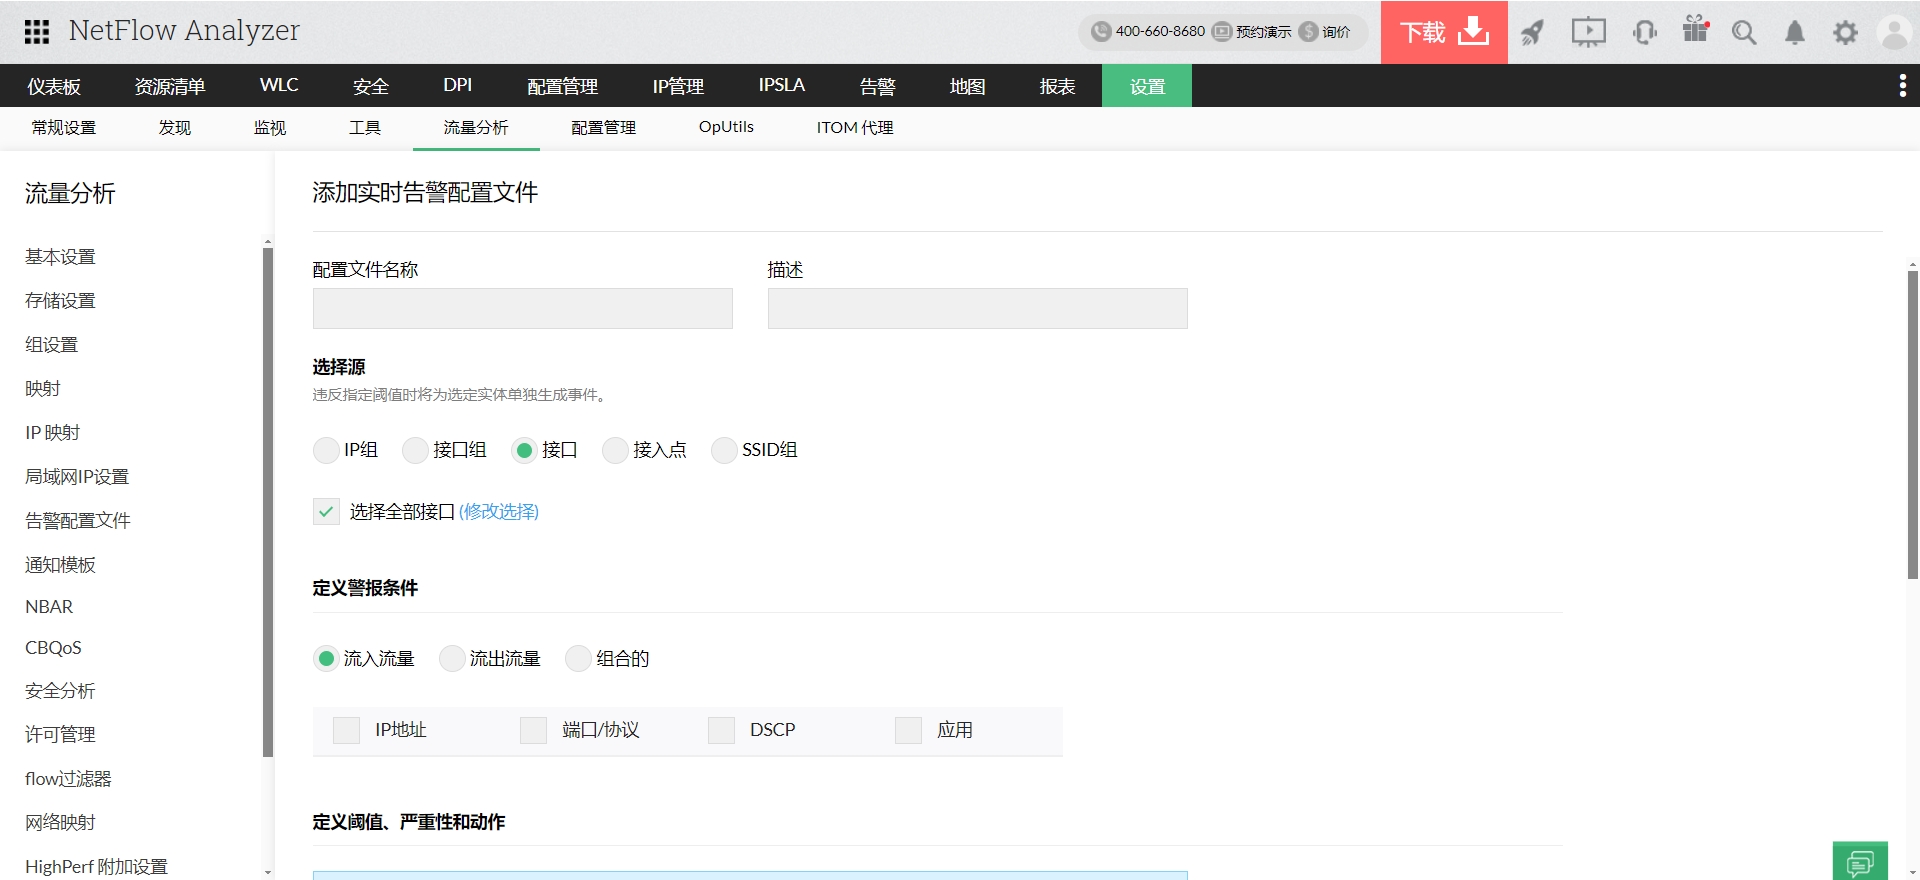Open the 常规设置 sub-tab

click(64, 128)
